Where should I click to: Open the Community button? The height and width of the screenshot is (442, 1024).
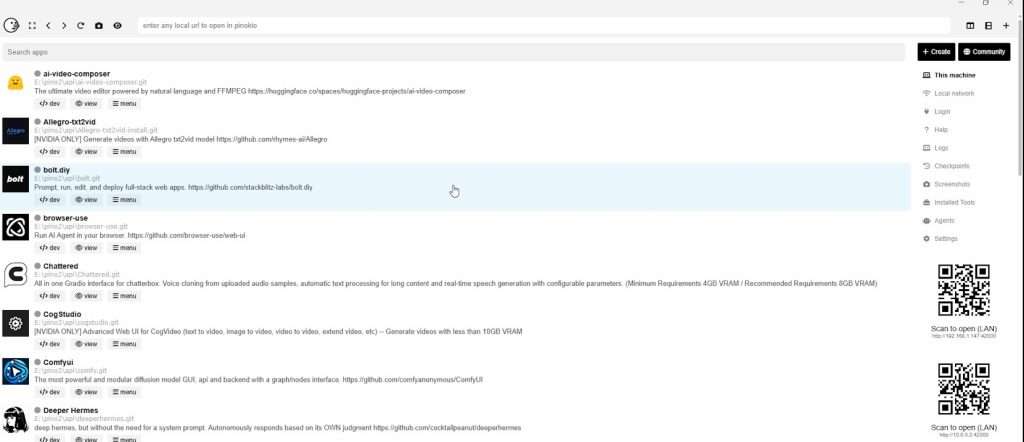click(984, 52)
